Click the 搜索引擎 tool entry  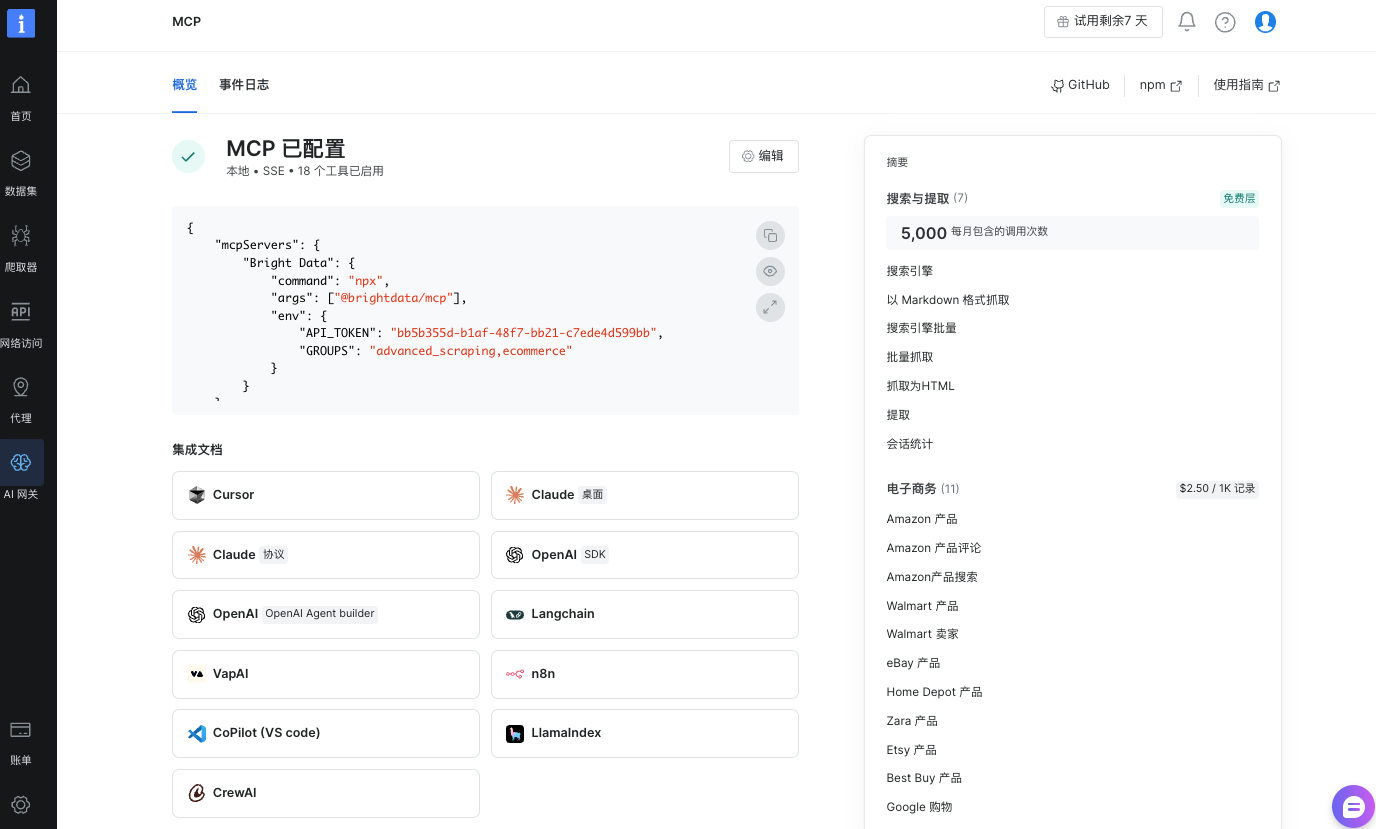[910, 271]
